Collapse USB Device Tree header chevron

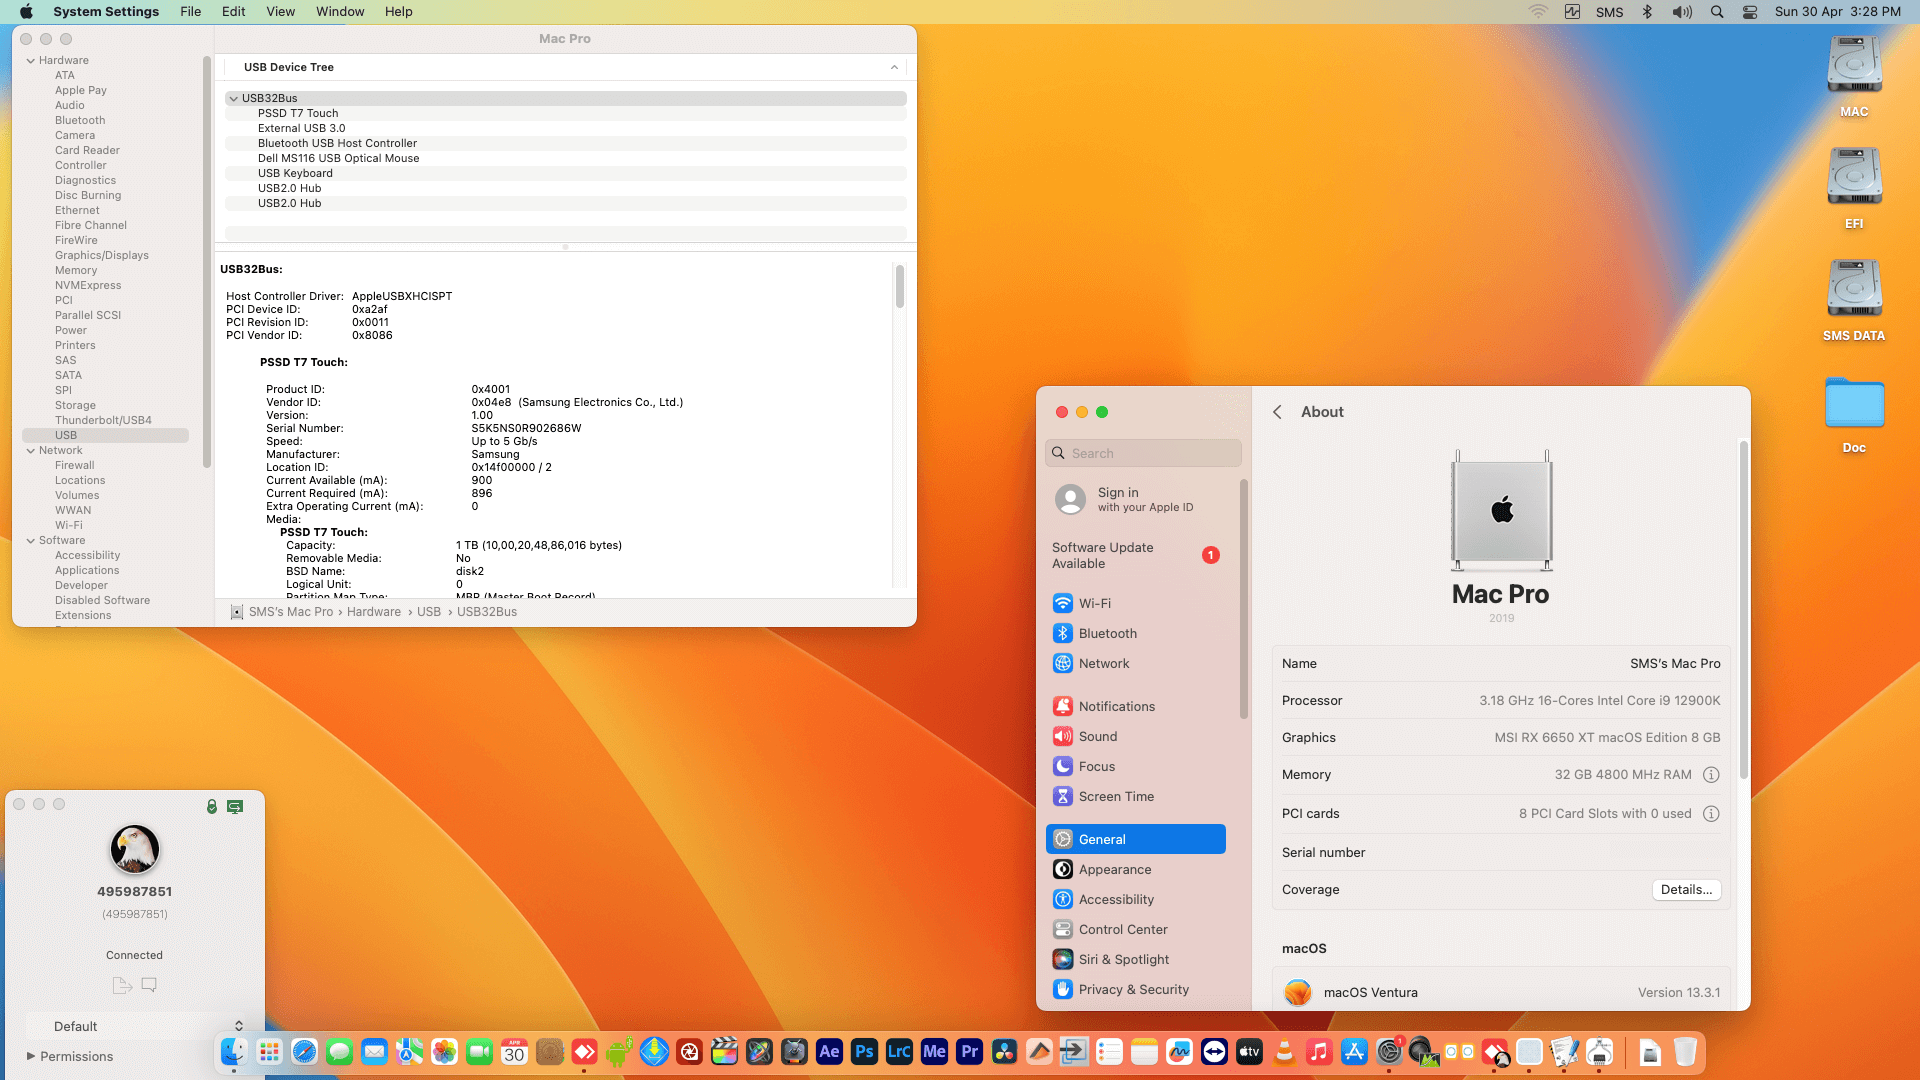(894, 68)
